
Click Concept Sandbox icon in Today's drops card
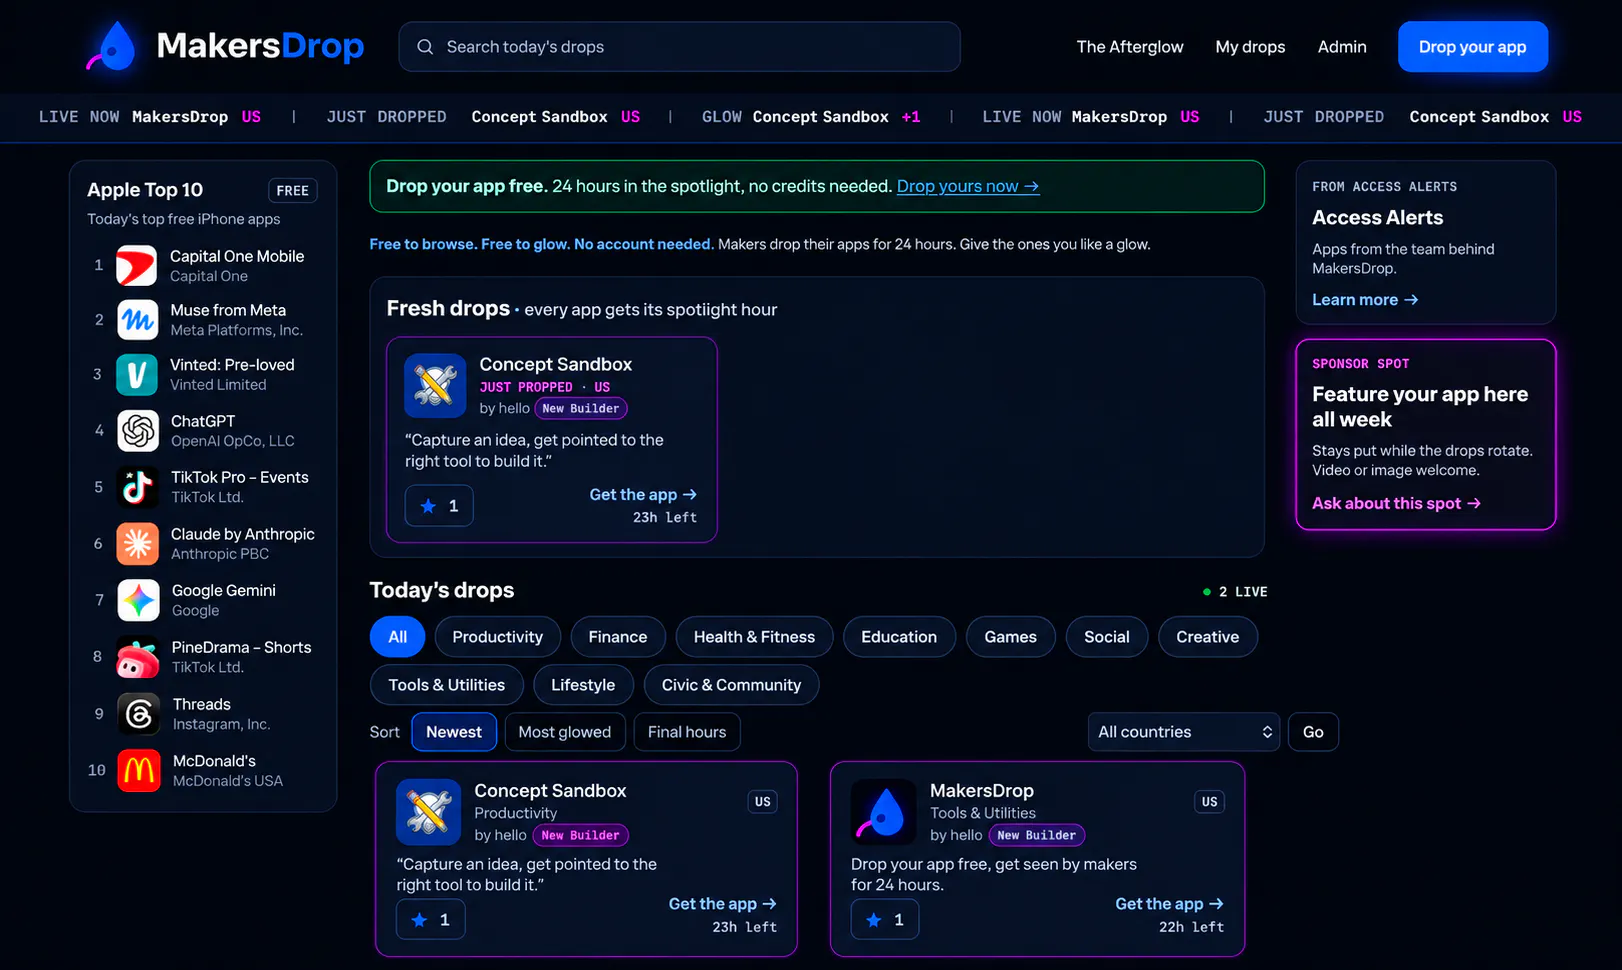(x=428, y=812)
